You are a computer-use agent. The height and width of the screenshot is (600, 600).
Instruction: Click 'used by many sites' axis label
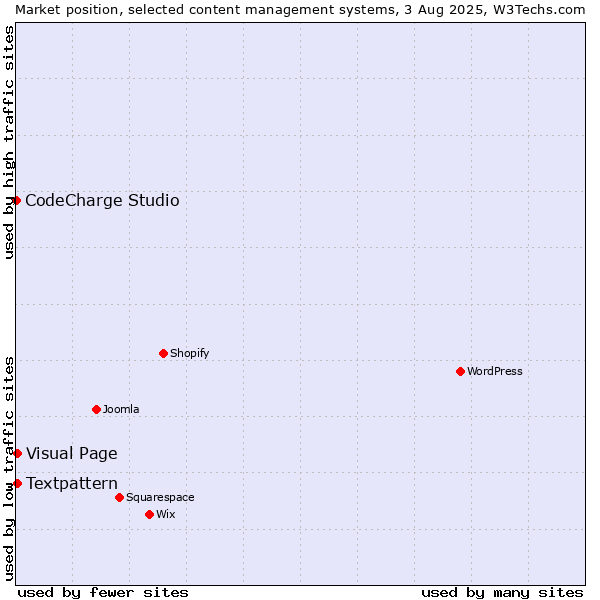pos(502,593)
